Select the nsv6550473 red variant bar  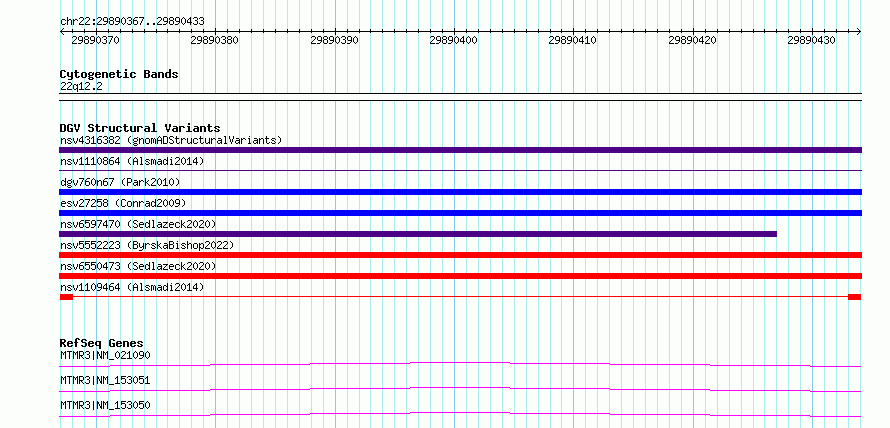click(x=460, y=276)
